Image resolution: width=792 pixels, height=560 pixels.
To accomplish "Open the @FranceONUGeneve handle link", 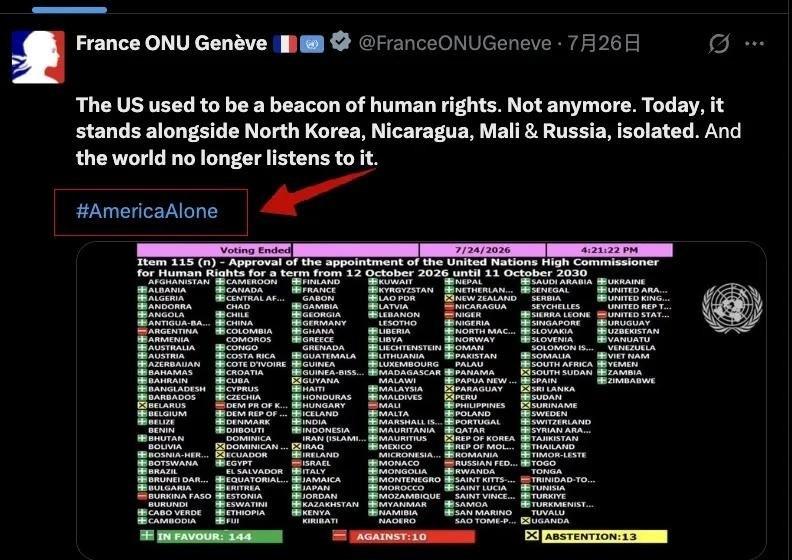I will [455, 43].
